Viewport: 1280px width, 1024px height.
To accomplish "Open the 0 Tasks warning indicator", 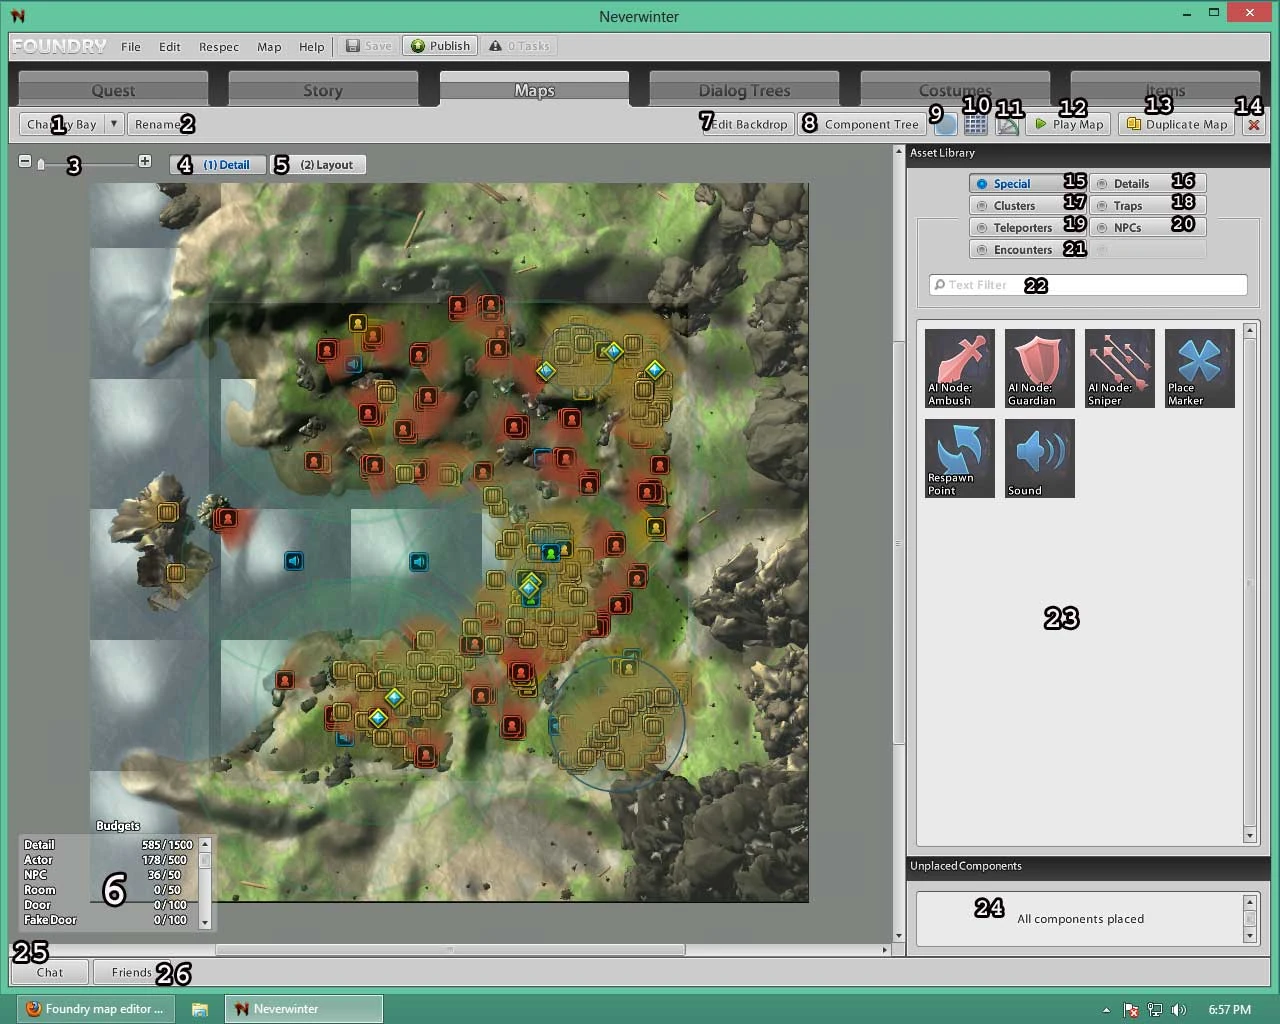I will click(520, 46).
